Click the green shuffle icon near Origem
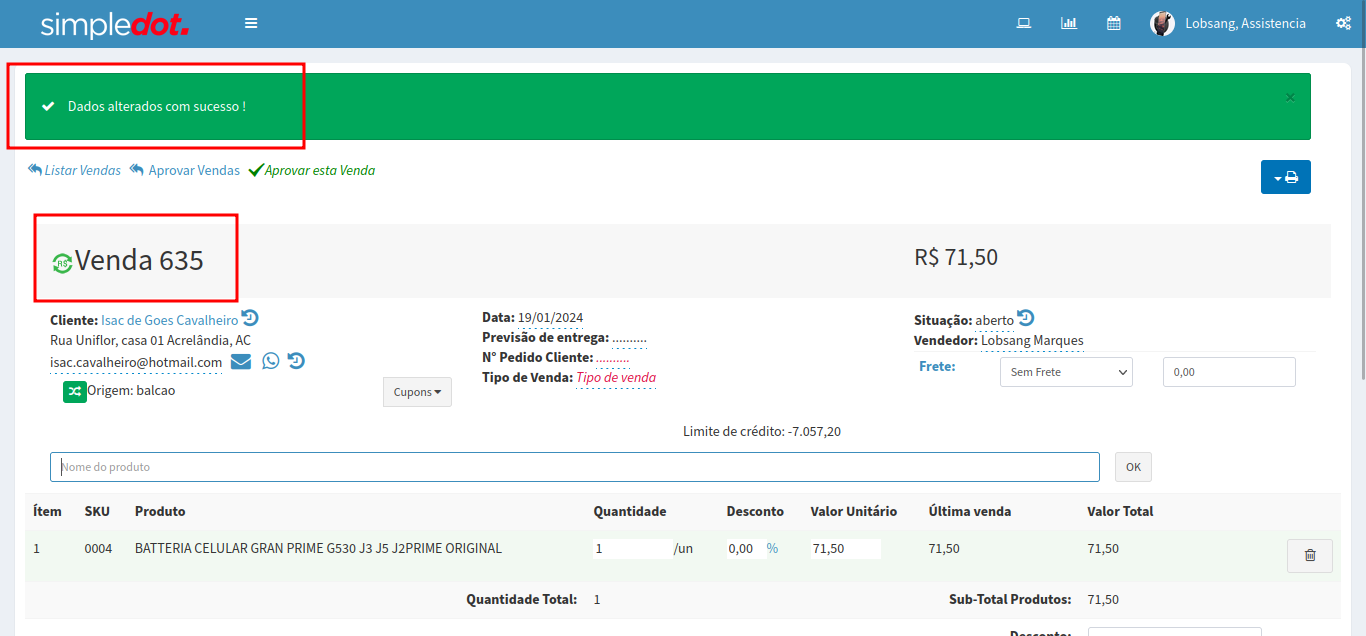The width and height of the screenshot is (1366, 636). pyautogui.click(x=75, y=391)
